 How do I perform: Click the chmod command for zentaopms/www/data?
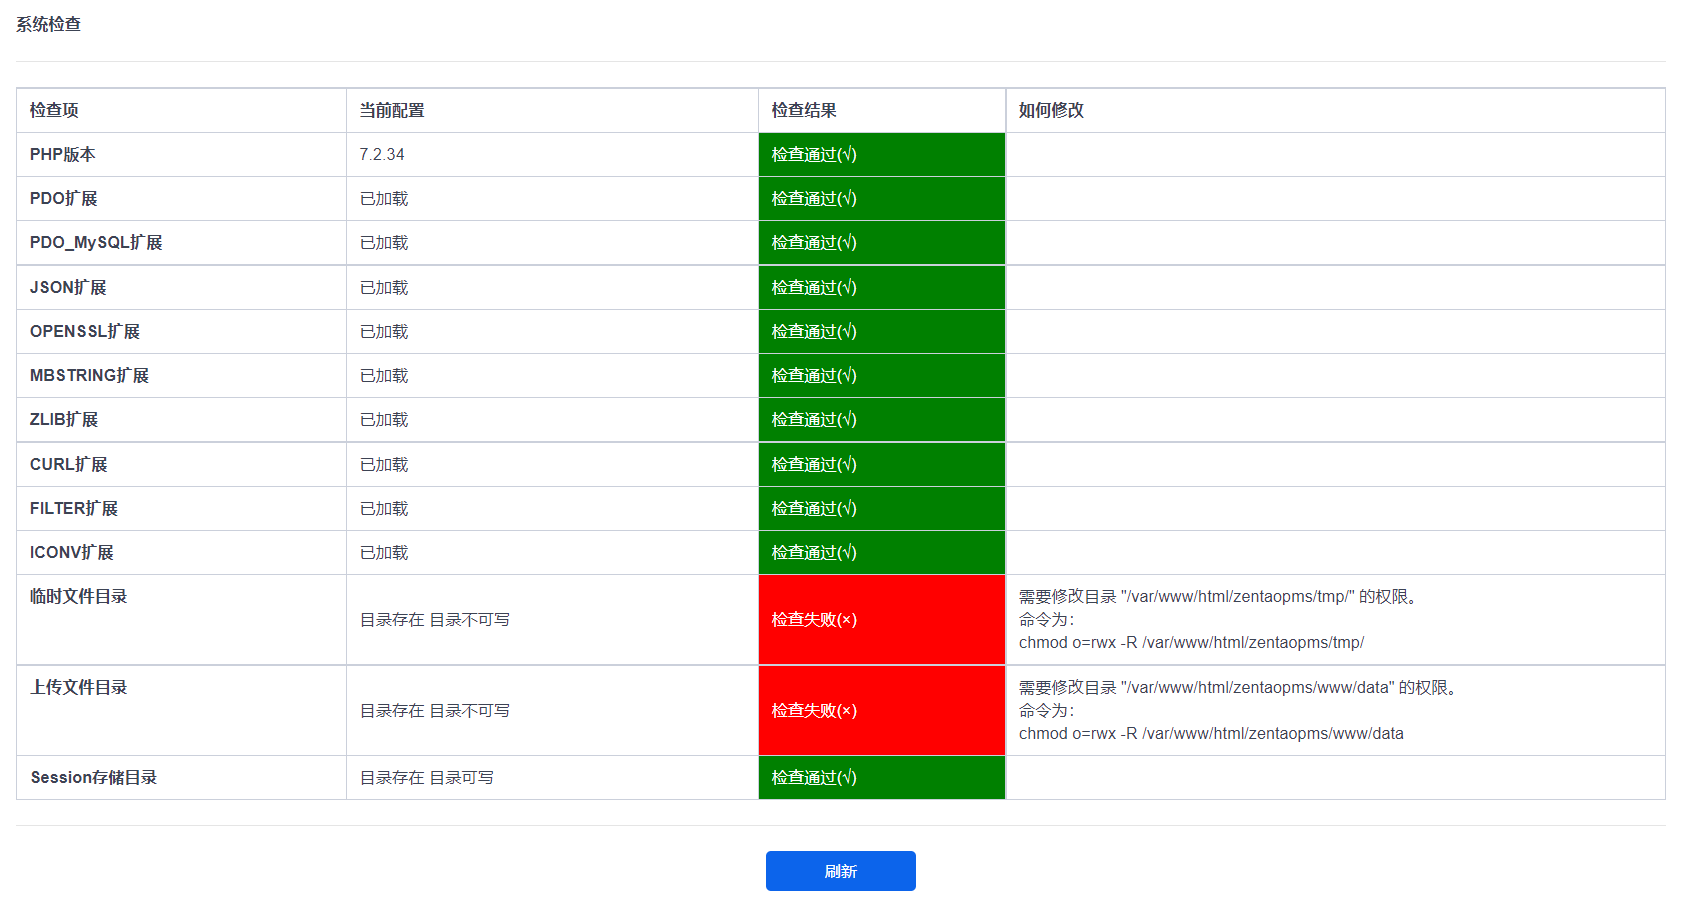pos(1211,733)
